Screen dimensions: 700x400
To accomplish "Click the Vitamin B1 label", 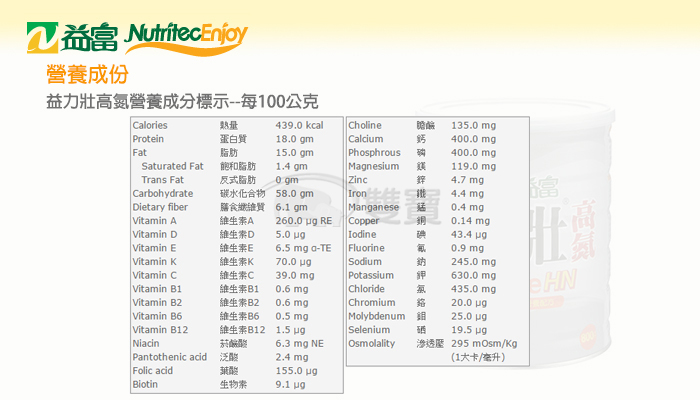I will click(157, 289).
